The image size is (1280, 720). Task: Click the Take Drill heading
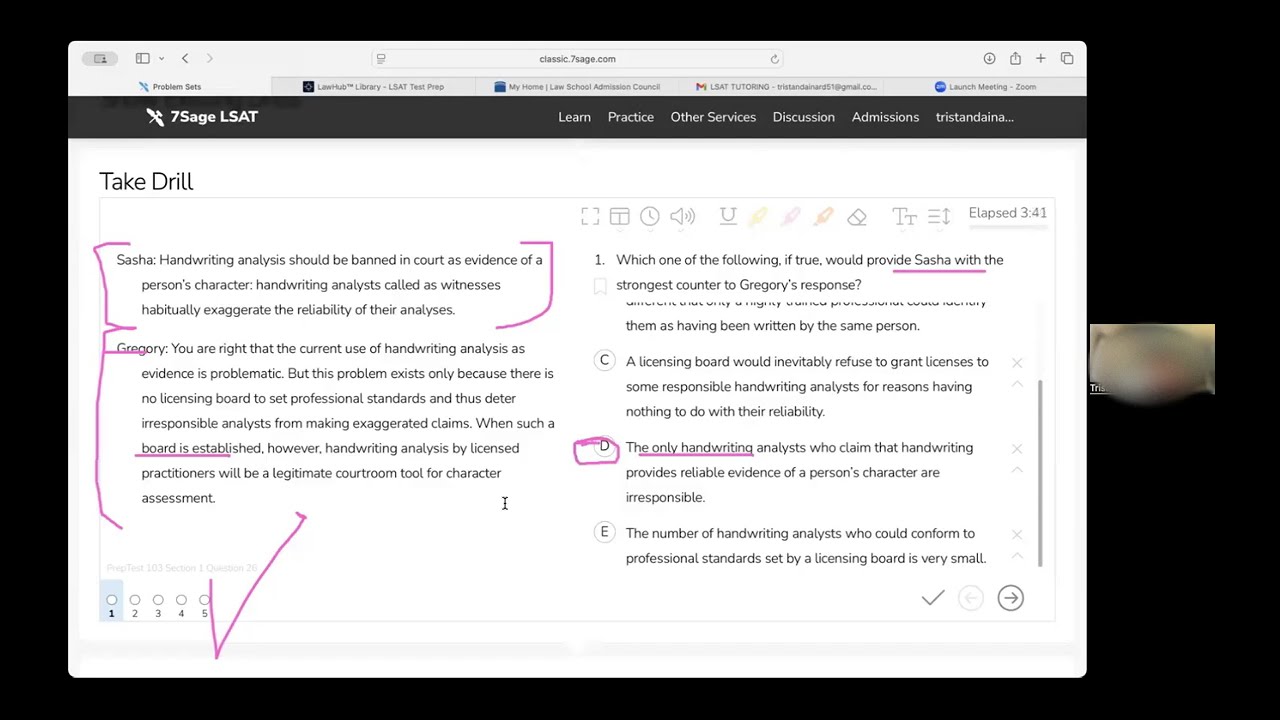pos(146,182)
